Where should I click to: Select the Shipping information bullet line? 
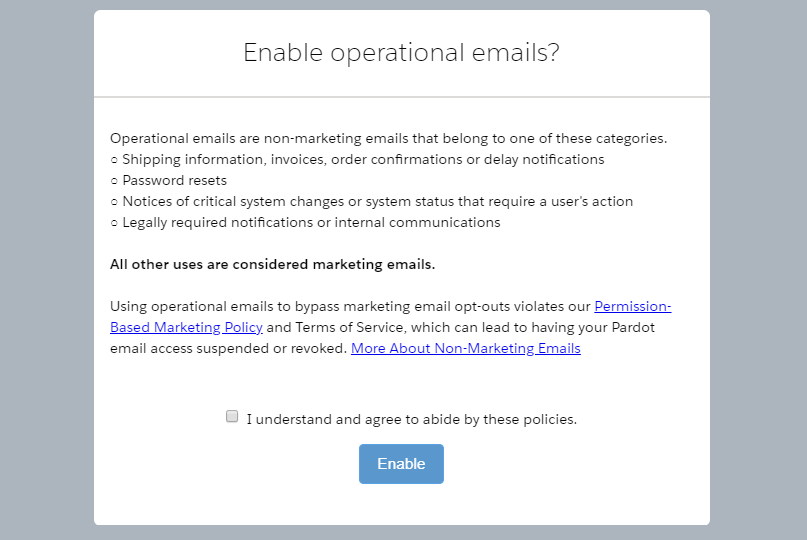click(x=363, y=159)
